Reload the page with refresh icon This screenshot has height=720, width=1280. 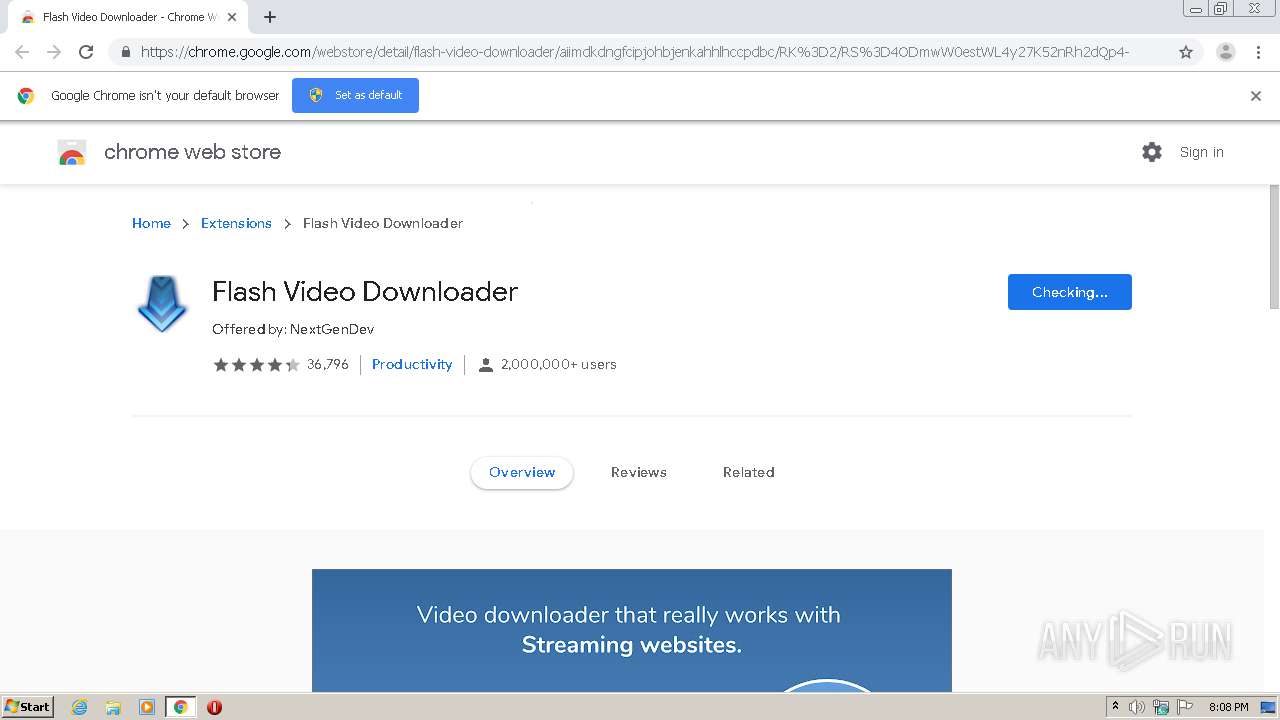coord(86,52)
